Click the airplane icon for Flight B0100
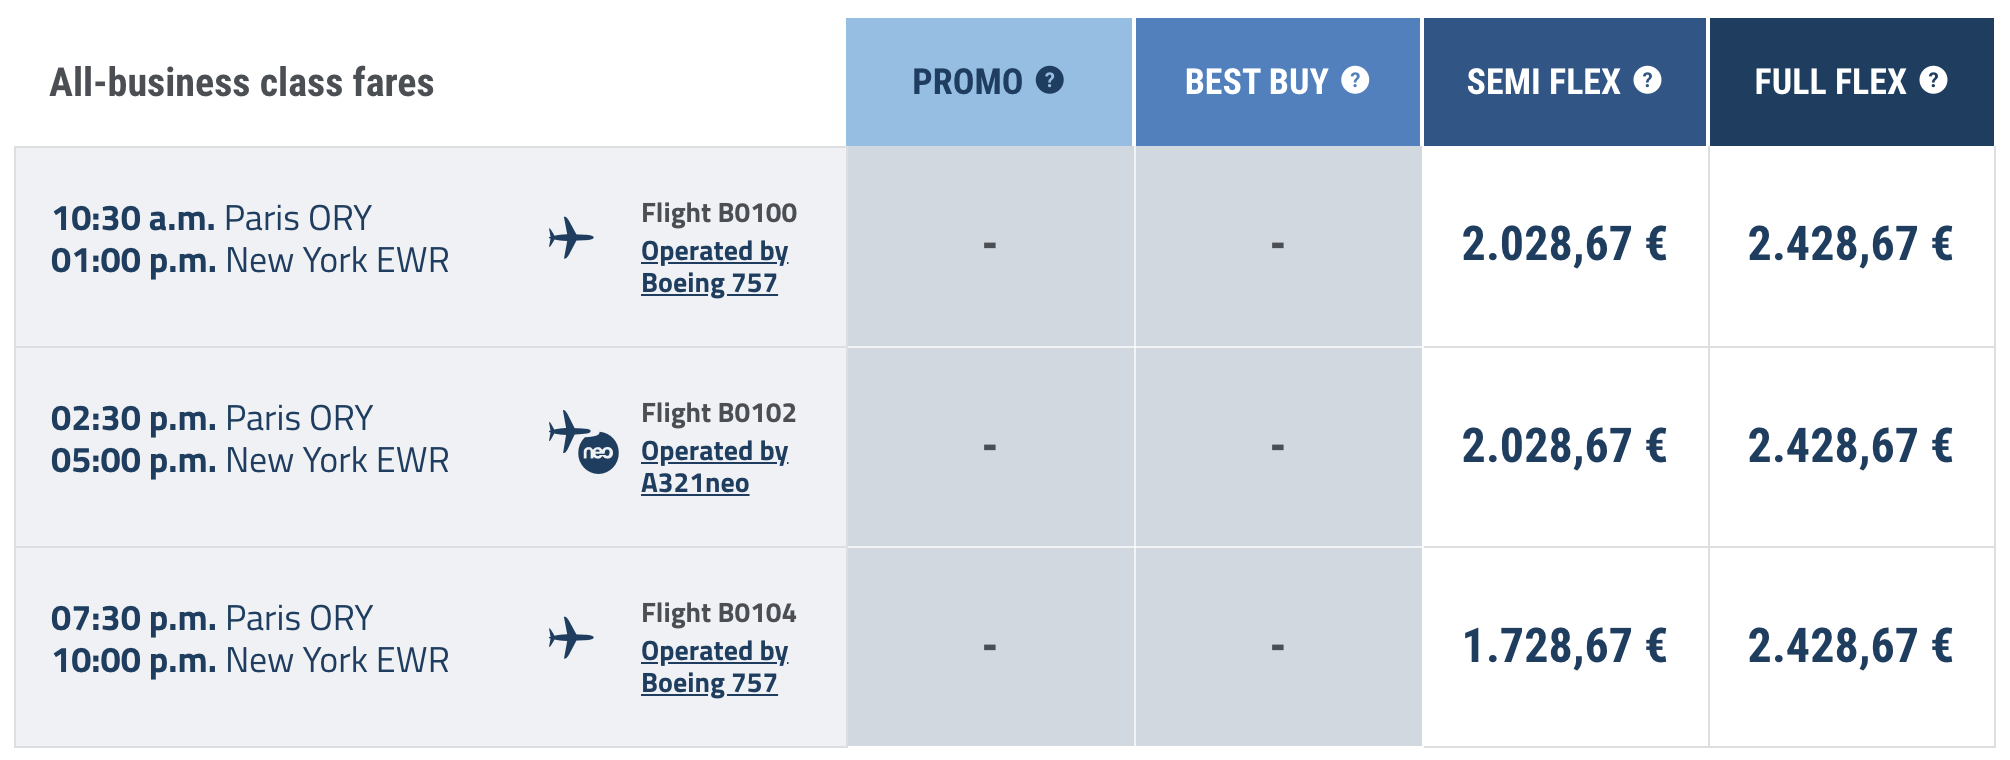Screen dimensions: 2010x760 [571, 238]
